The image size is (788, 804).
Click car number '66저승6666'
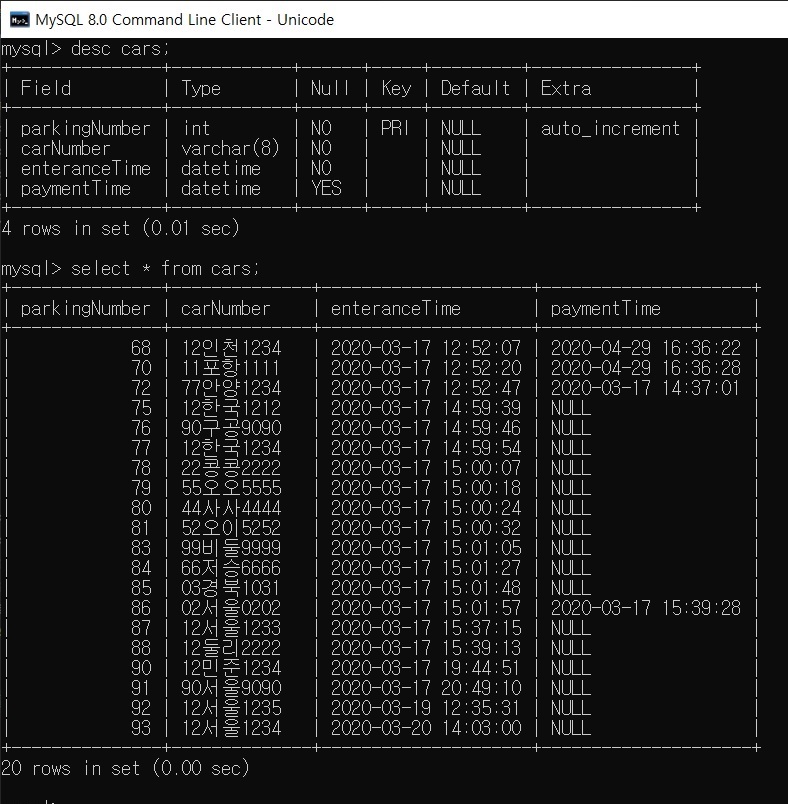[231, 568]
